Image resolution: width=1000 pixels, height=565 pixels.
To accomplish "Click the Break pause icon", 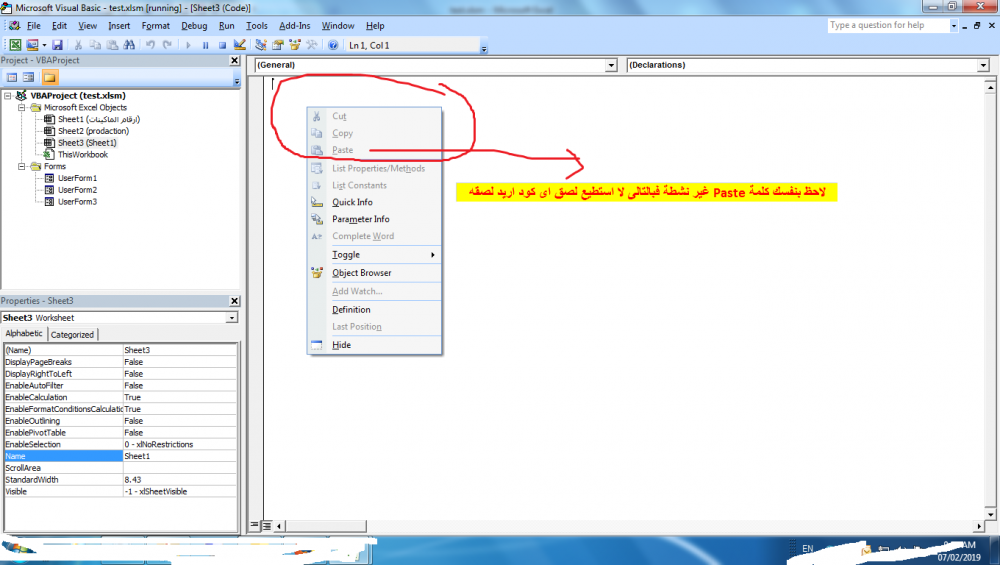I will tap(205, 45).
